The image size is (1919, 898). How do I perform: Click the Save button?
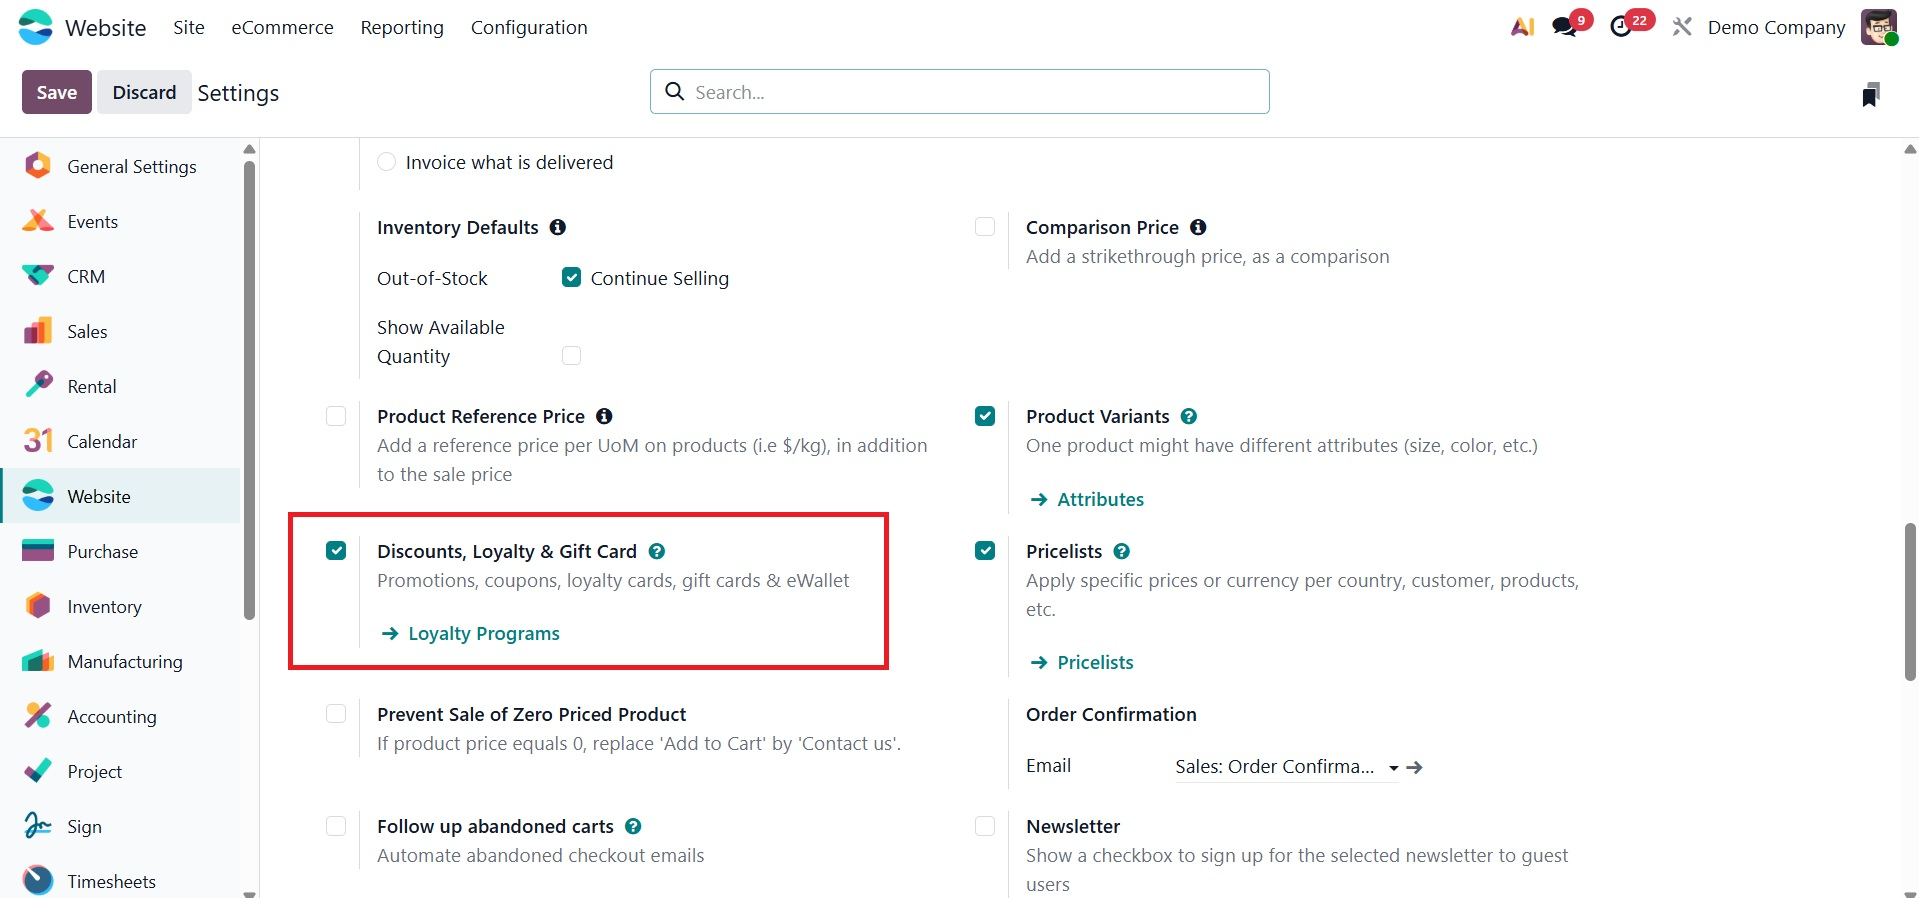pos(57,92)
